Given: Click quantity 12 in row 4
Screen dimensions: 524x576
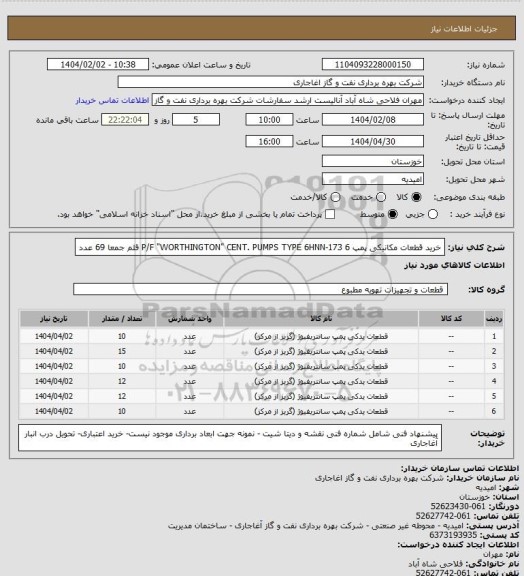Looking at the screenshot, I should click(x=122, y=381).
